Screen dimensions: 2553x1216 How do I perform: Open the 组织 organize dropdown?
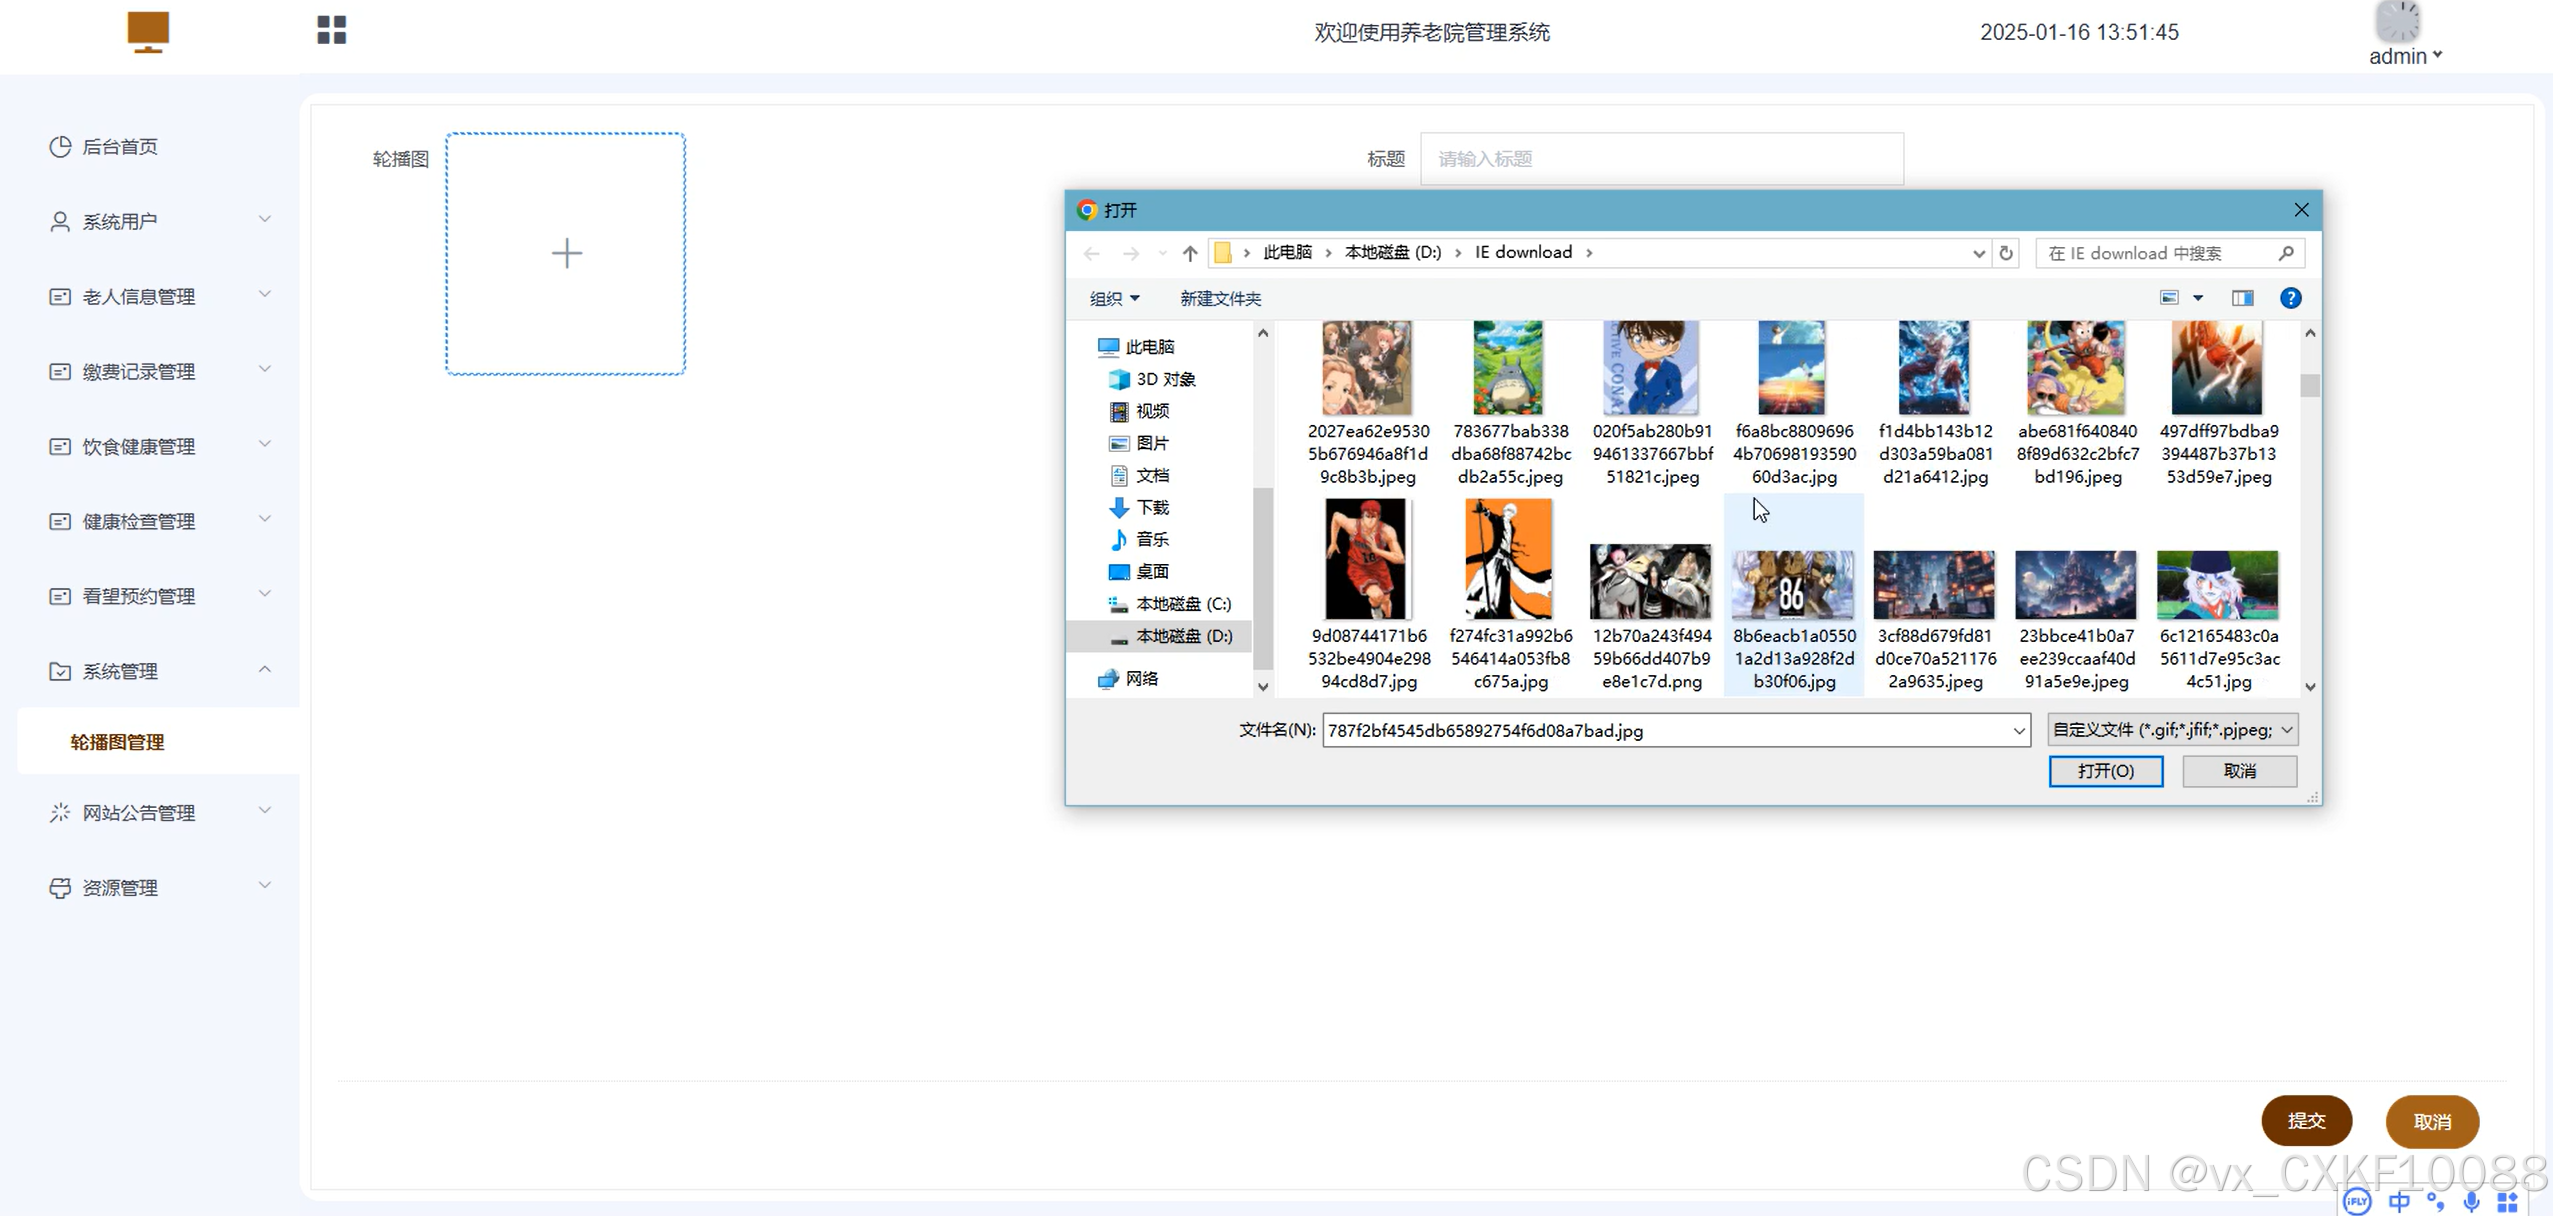coord(1114,298)
